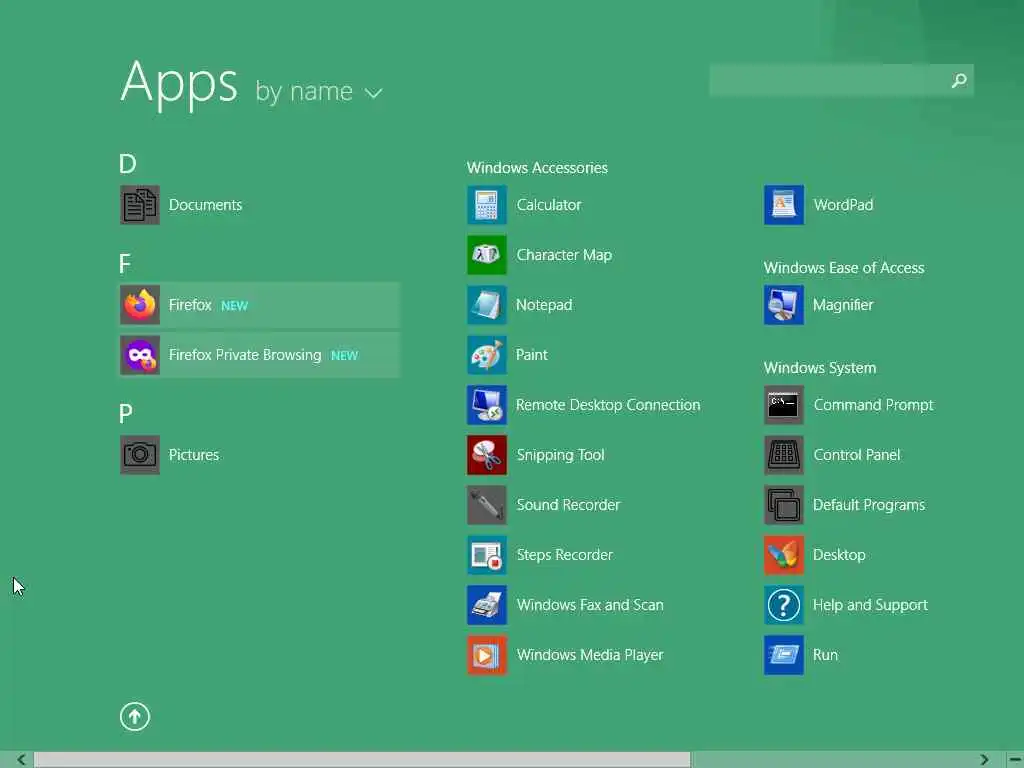The height and width of the screenshot is (768, 1024).
Task: Click the 'Remote Desktop Connection' label
Action: (x=608, y=405)
